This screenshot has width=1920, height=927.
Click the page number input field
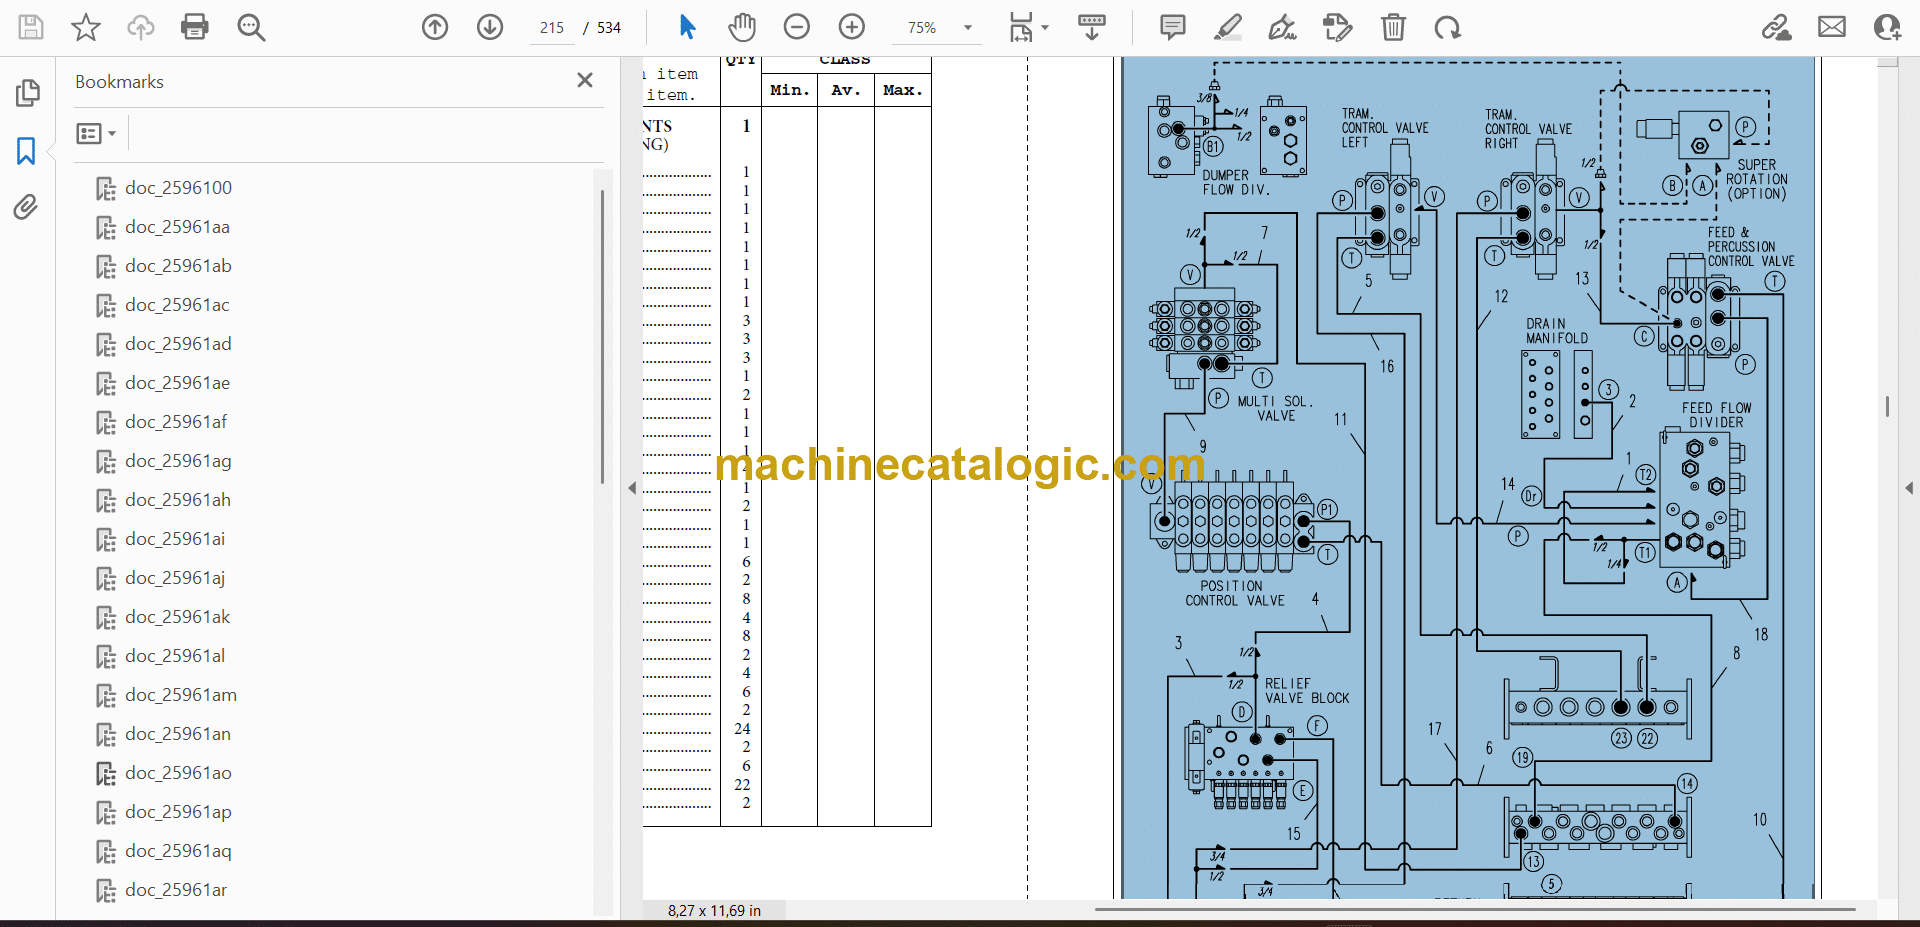[x=552, y=28]
